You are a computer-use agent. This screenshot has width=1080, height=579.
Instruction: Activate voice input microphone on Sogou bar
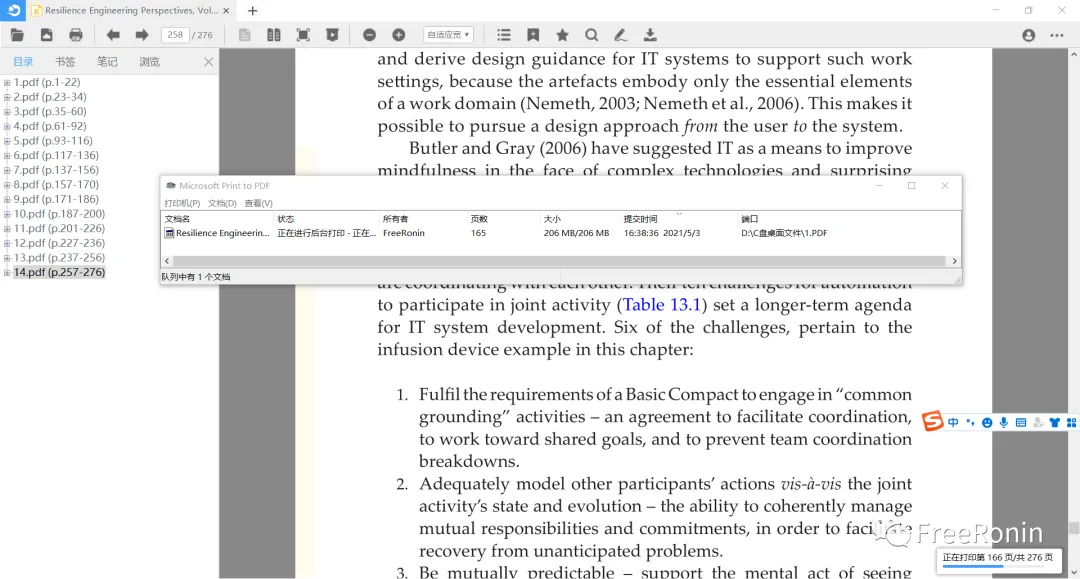[x=1004, y=423]
